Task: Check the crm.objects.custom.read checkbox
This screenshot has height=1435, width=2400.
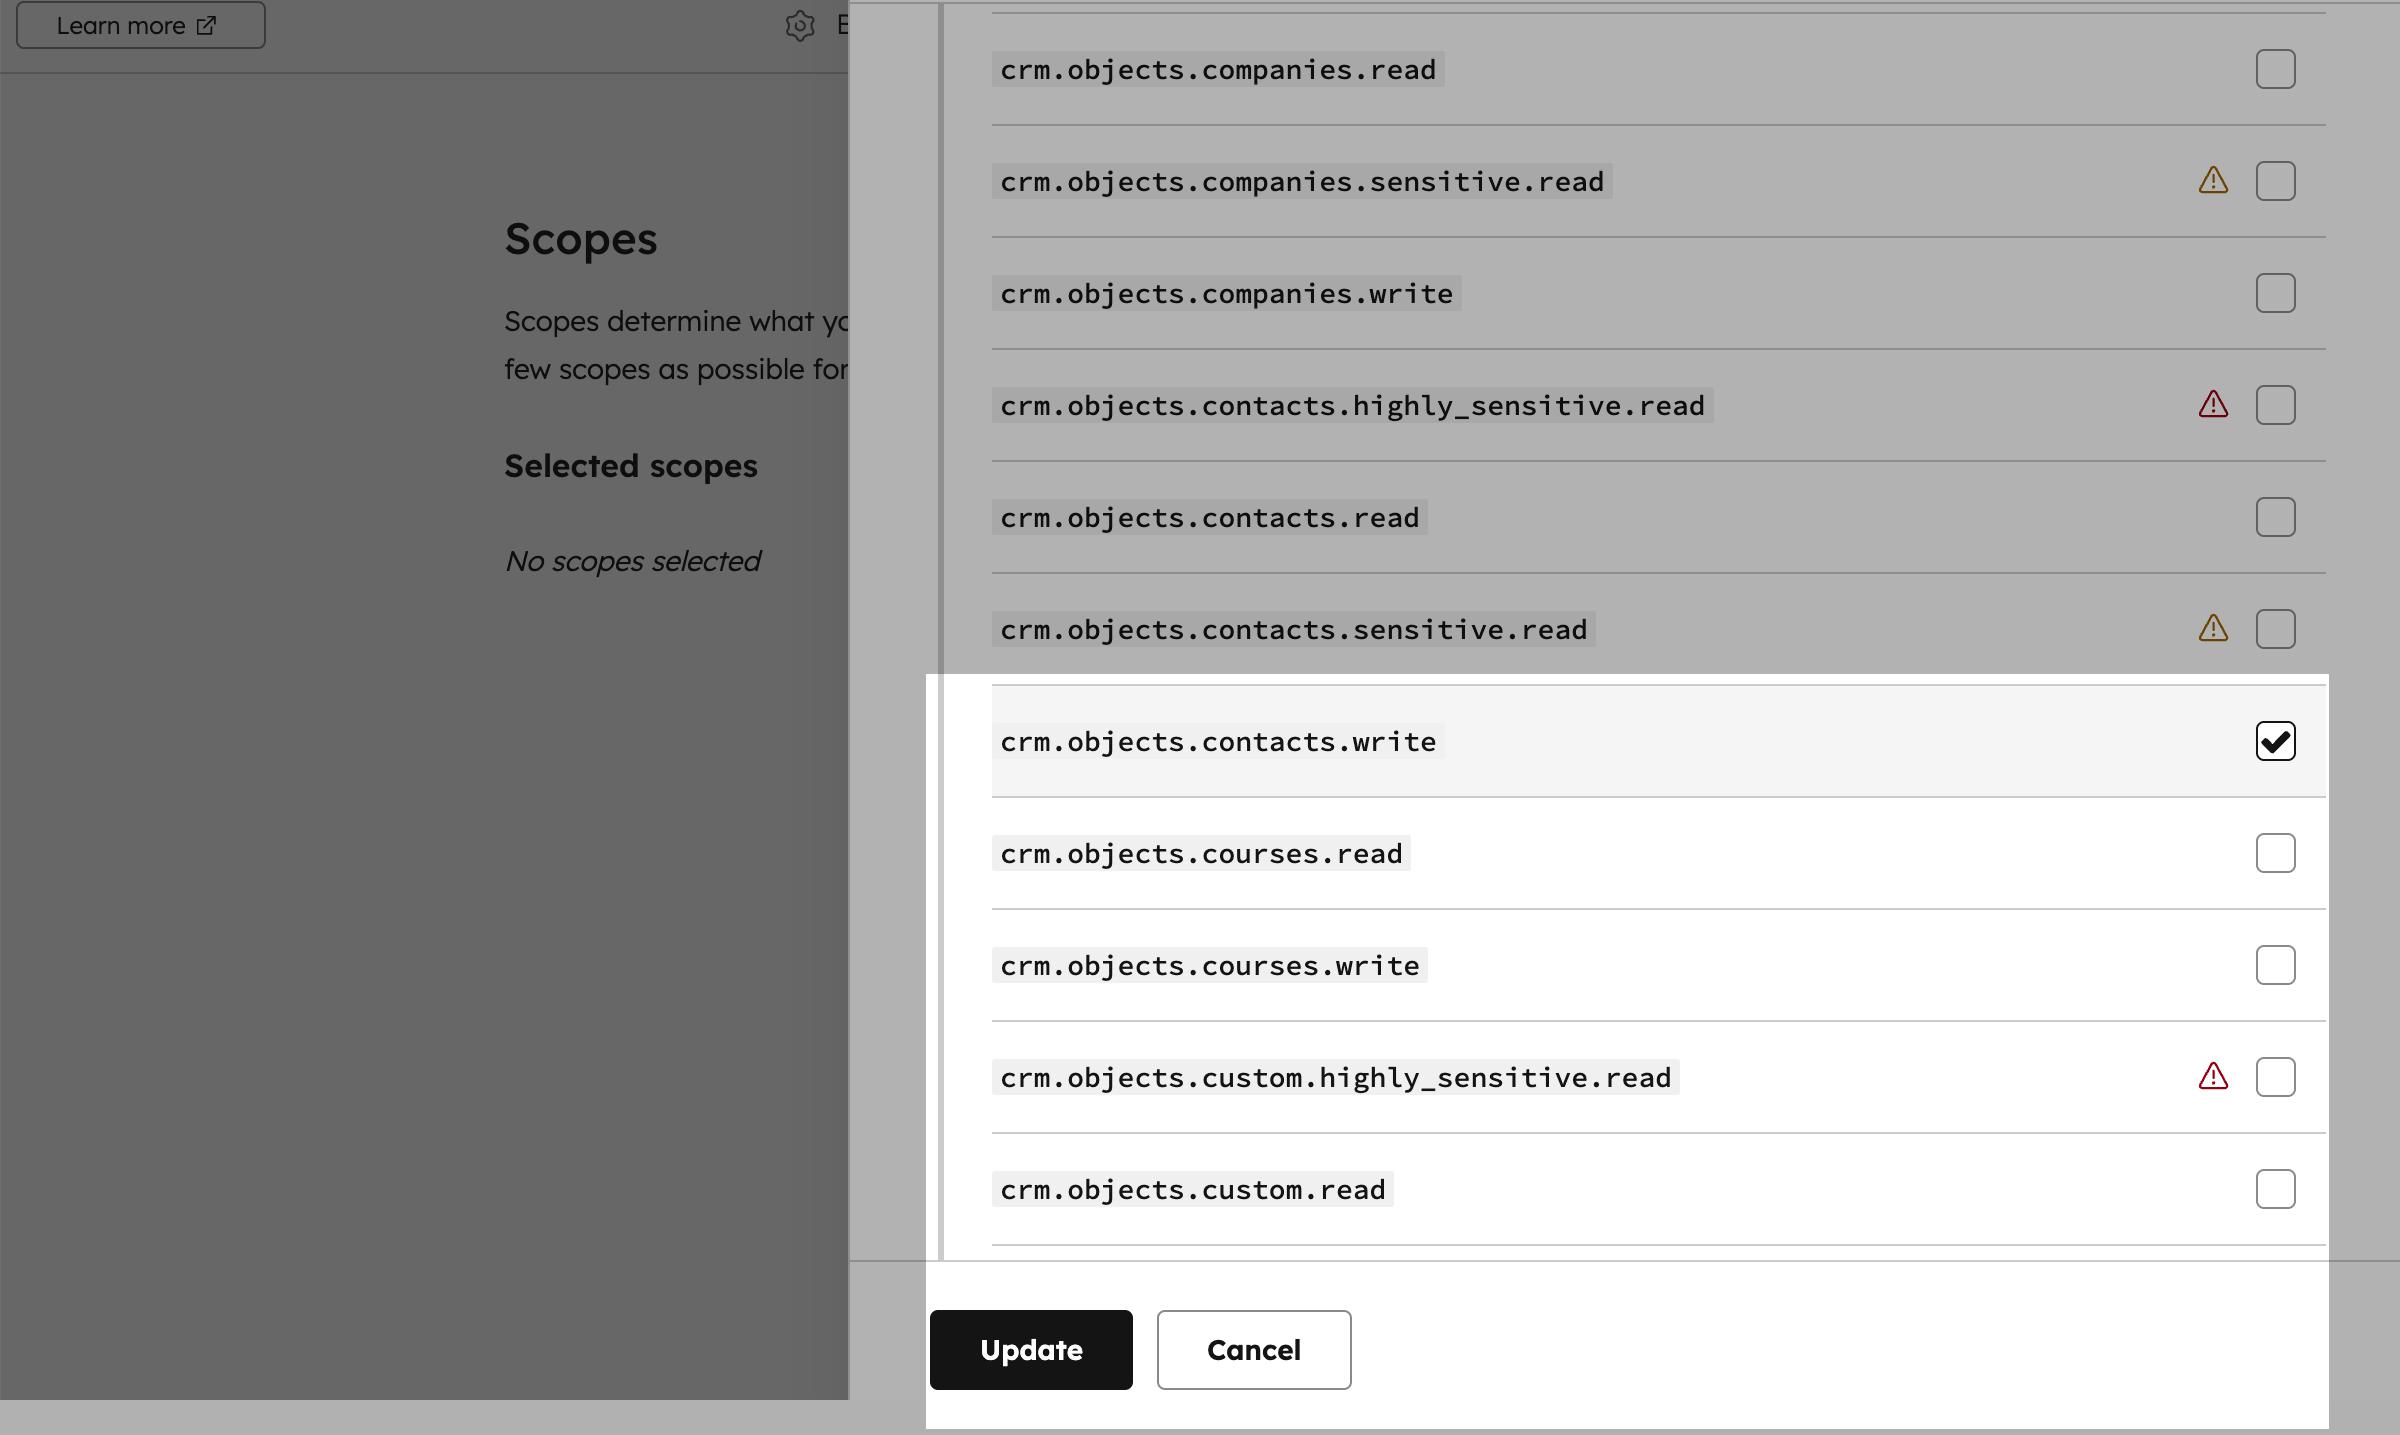Action: 2275,1190
